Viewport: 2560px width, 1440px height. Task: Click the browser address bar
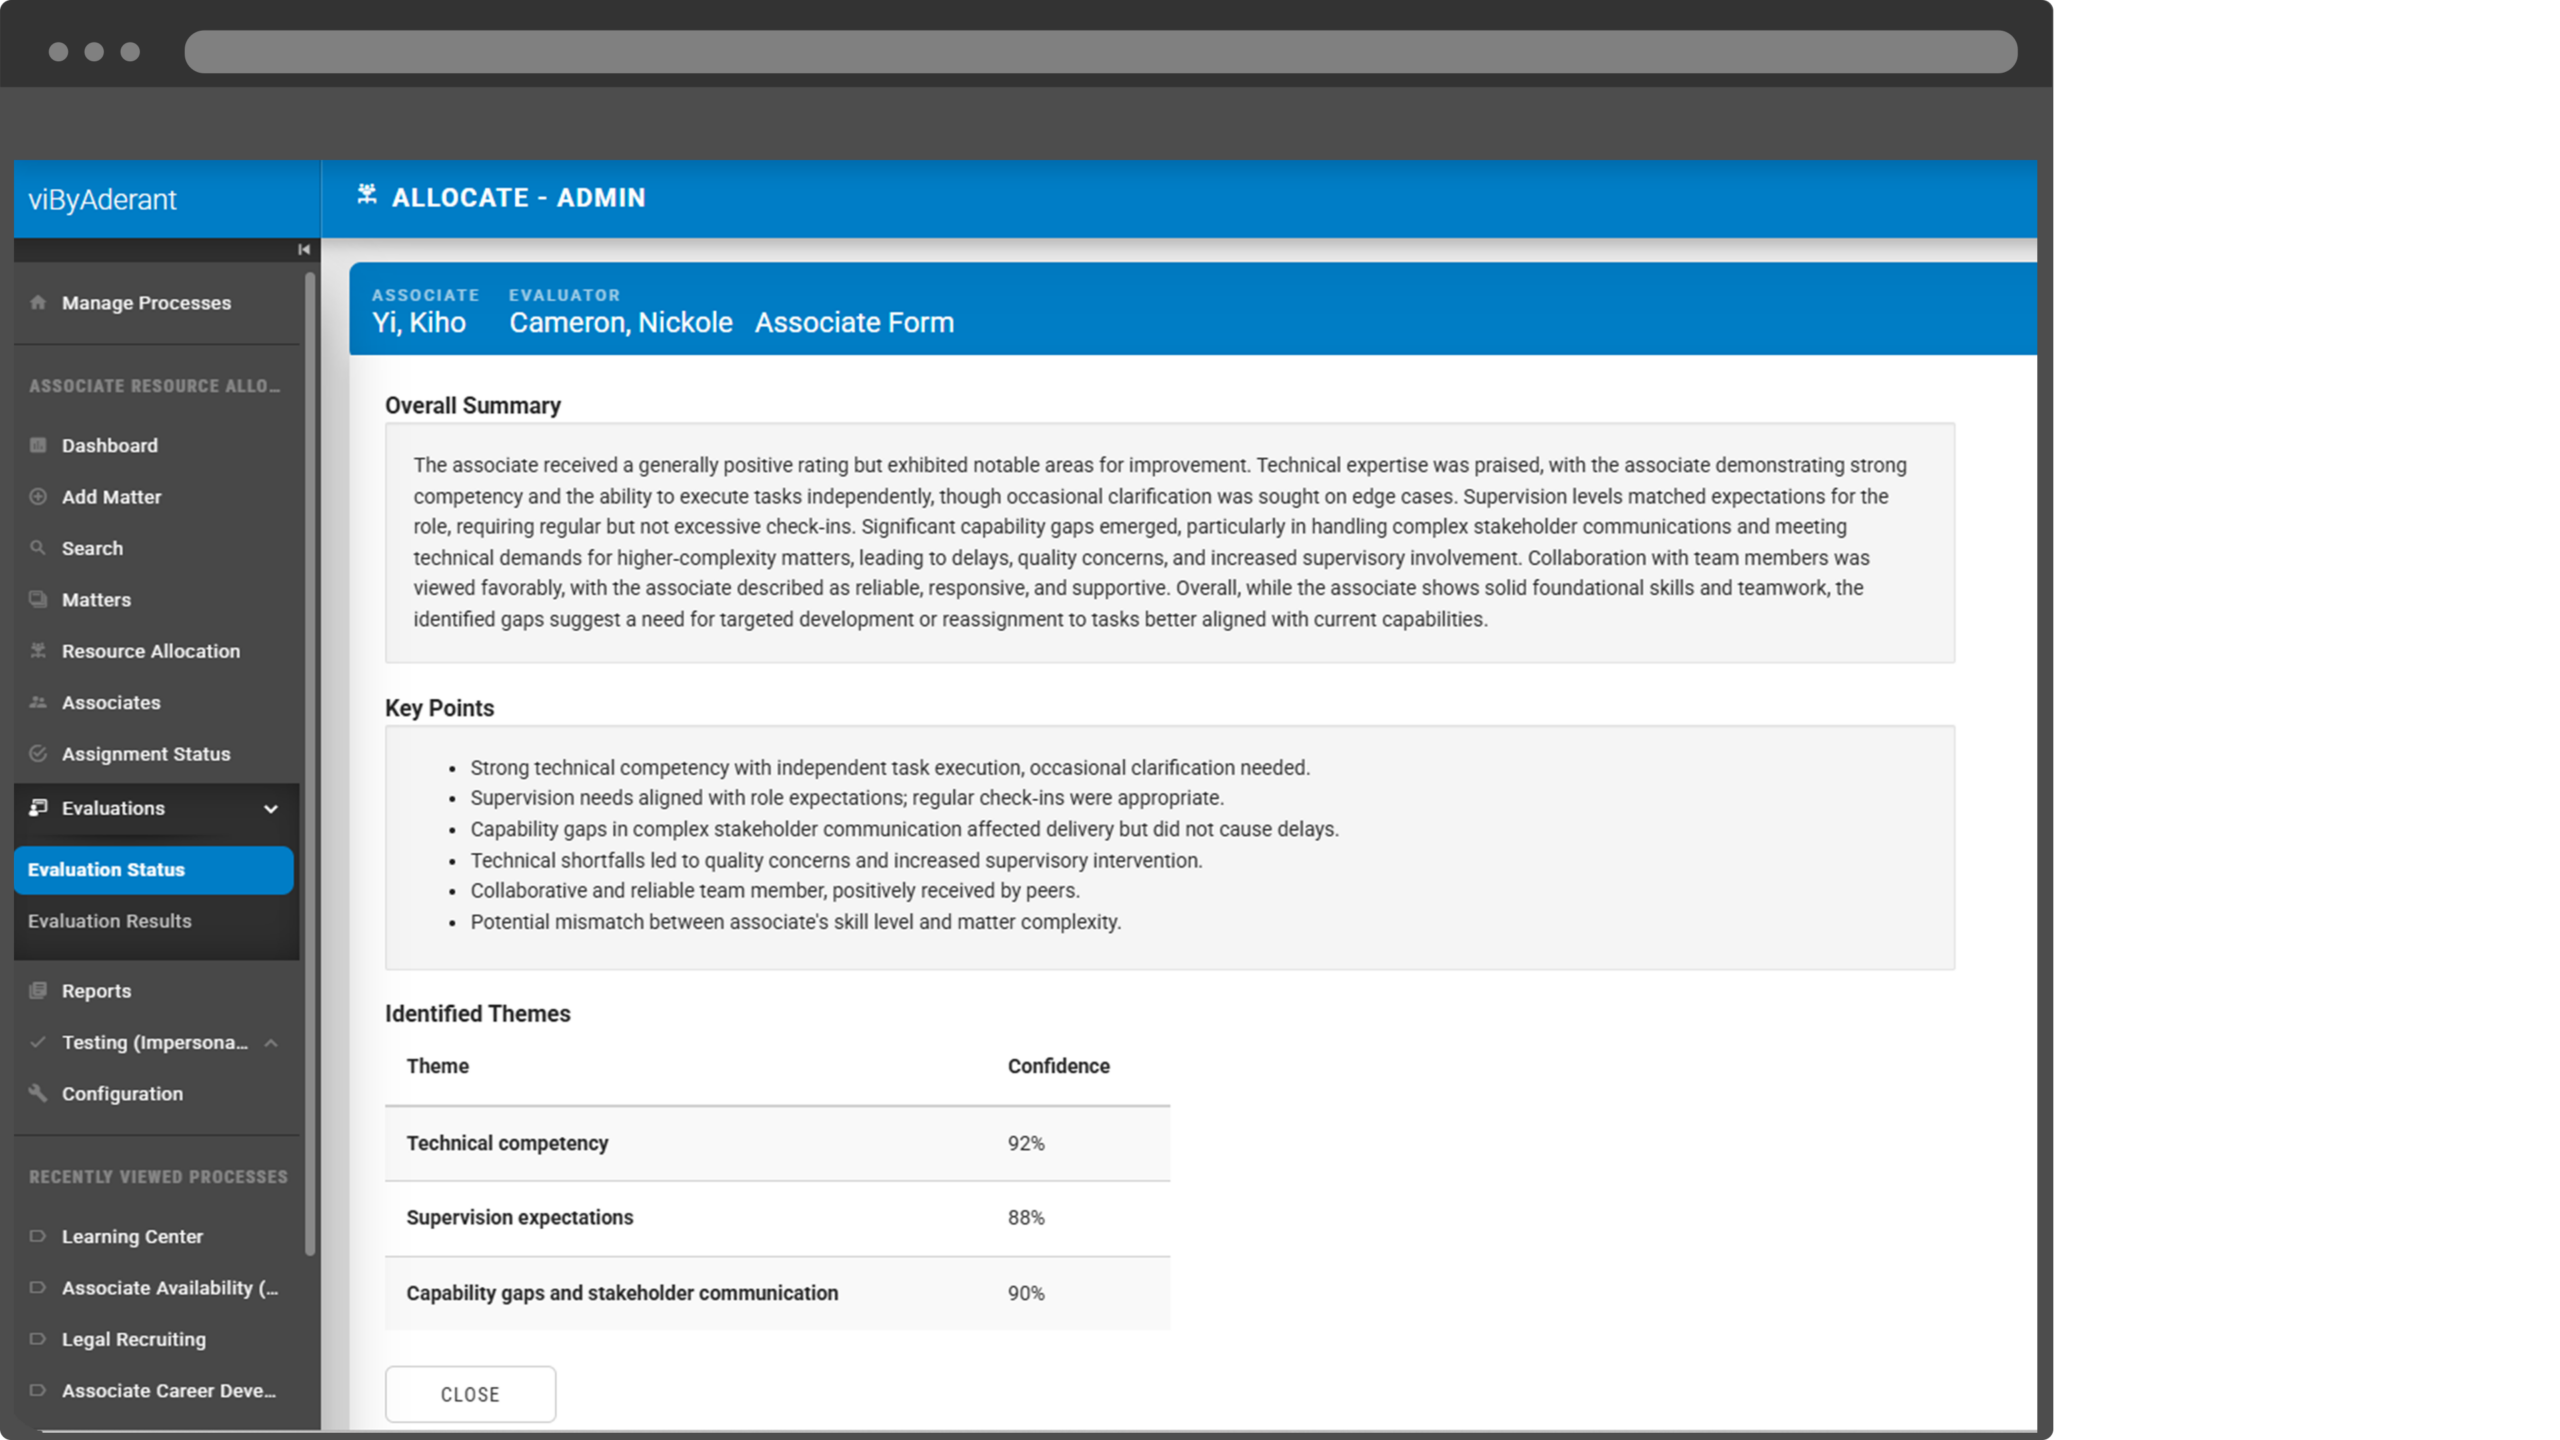(x=1100, y=51)
